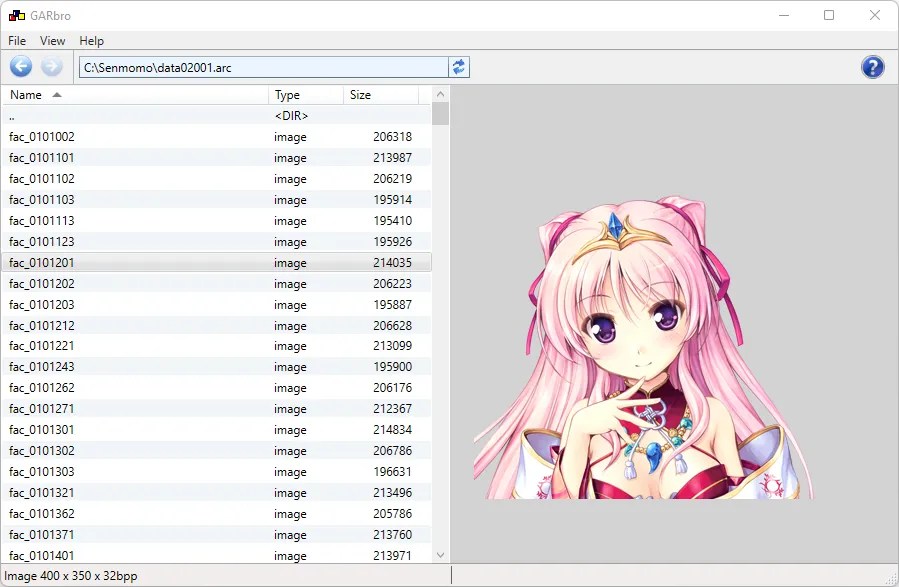Select file fac_0101301
899x587 pixels.
(217, 430)
